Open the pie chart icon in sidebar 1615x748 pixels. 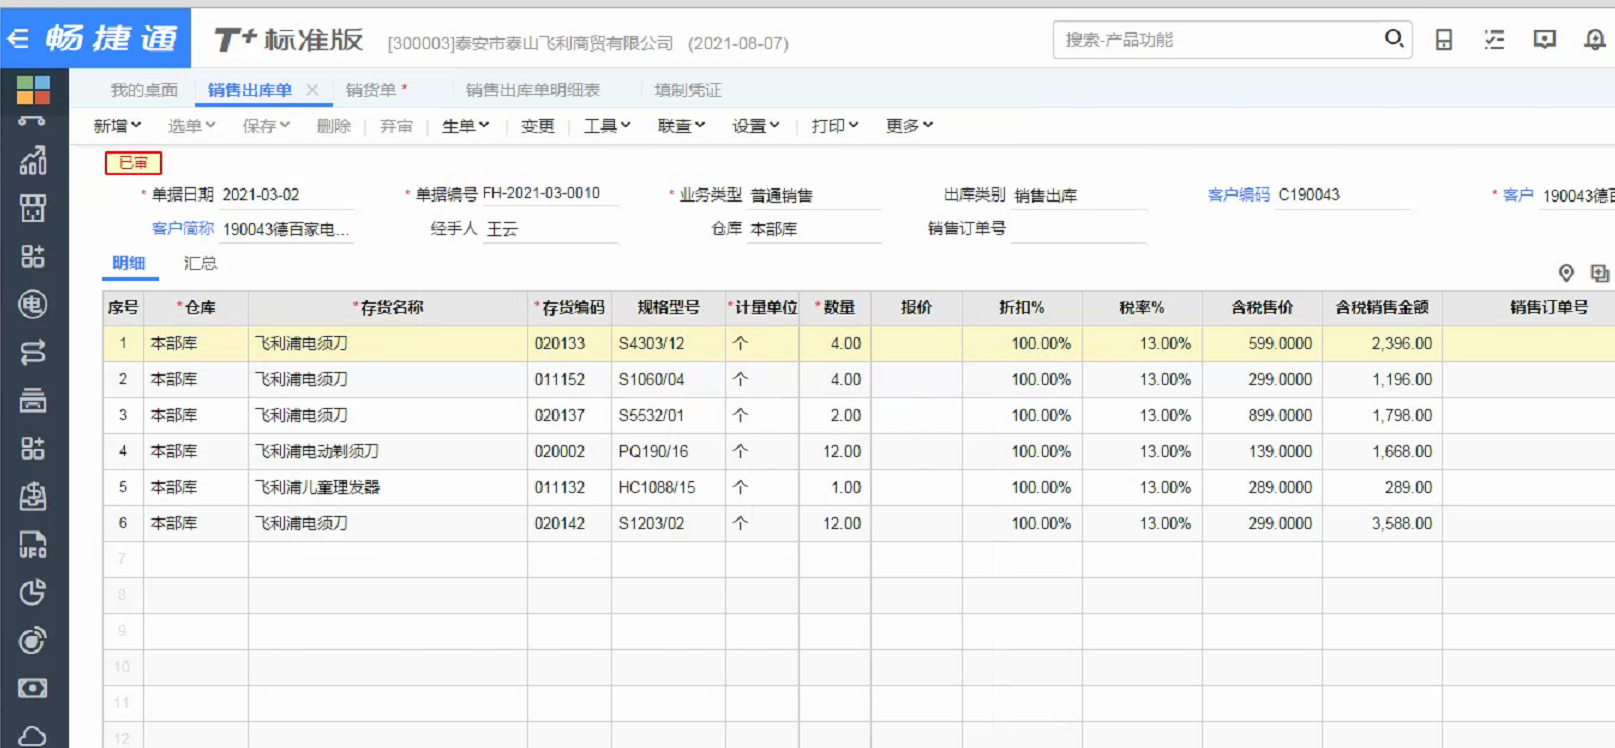point(33,592)
